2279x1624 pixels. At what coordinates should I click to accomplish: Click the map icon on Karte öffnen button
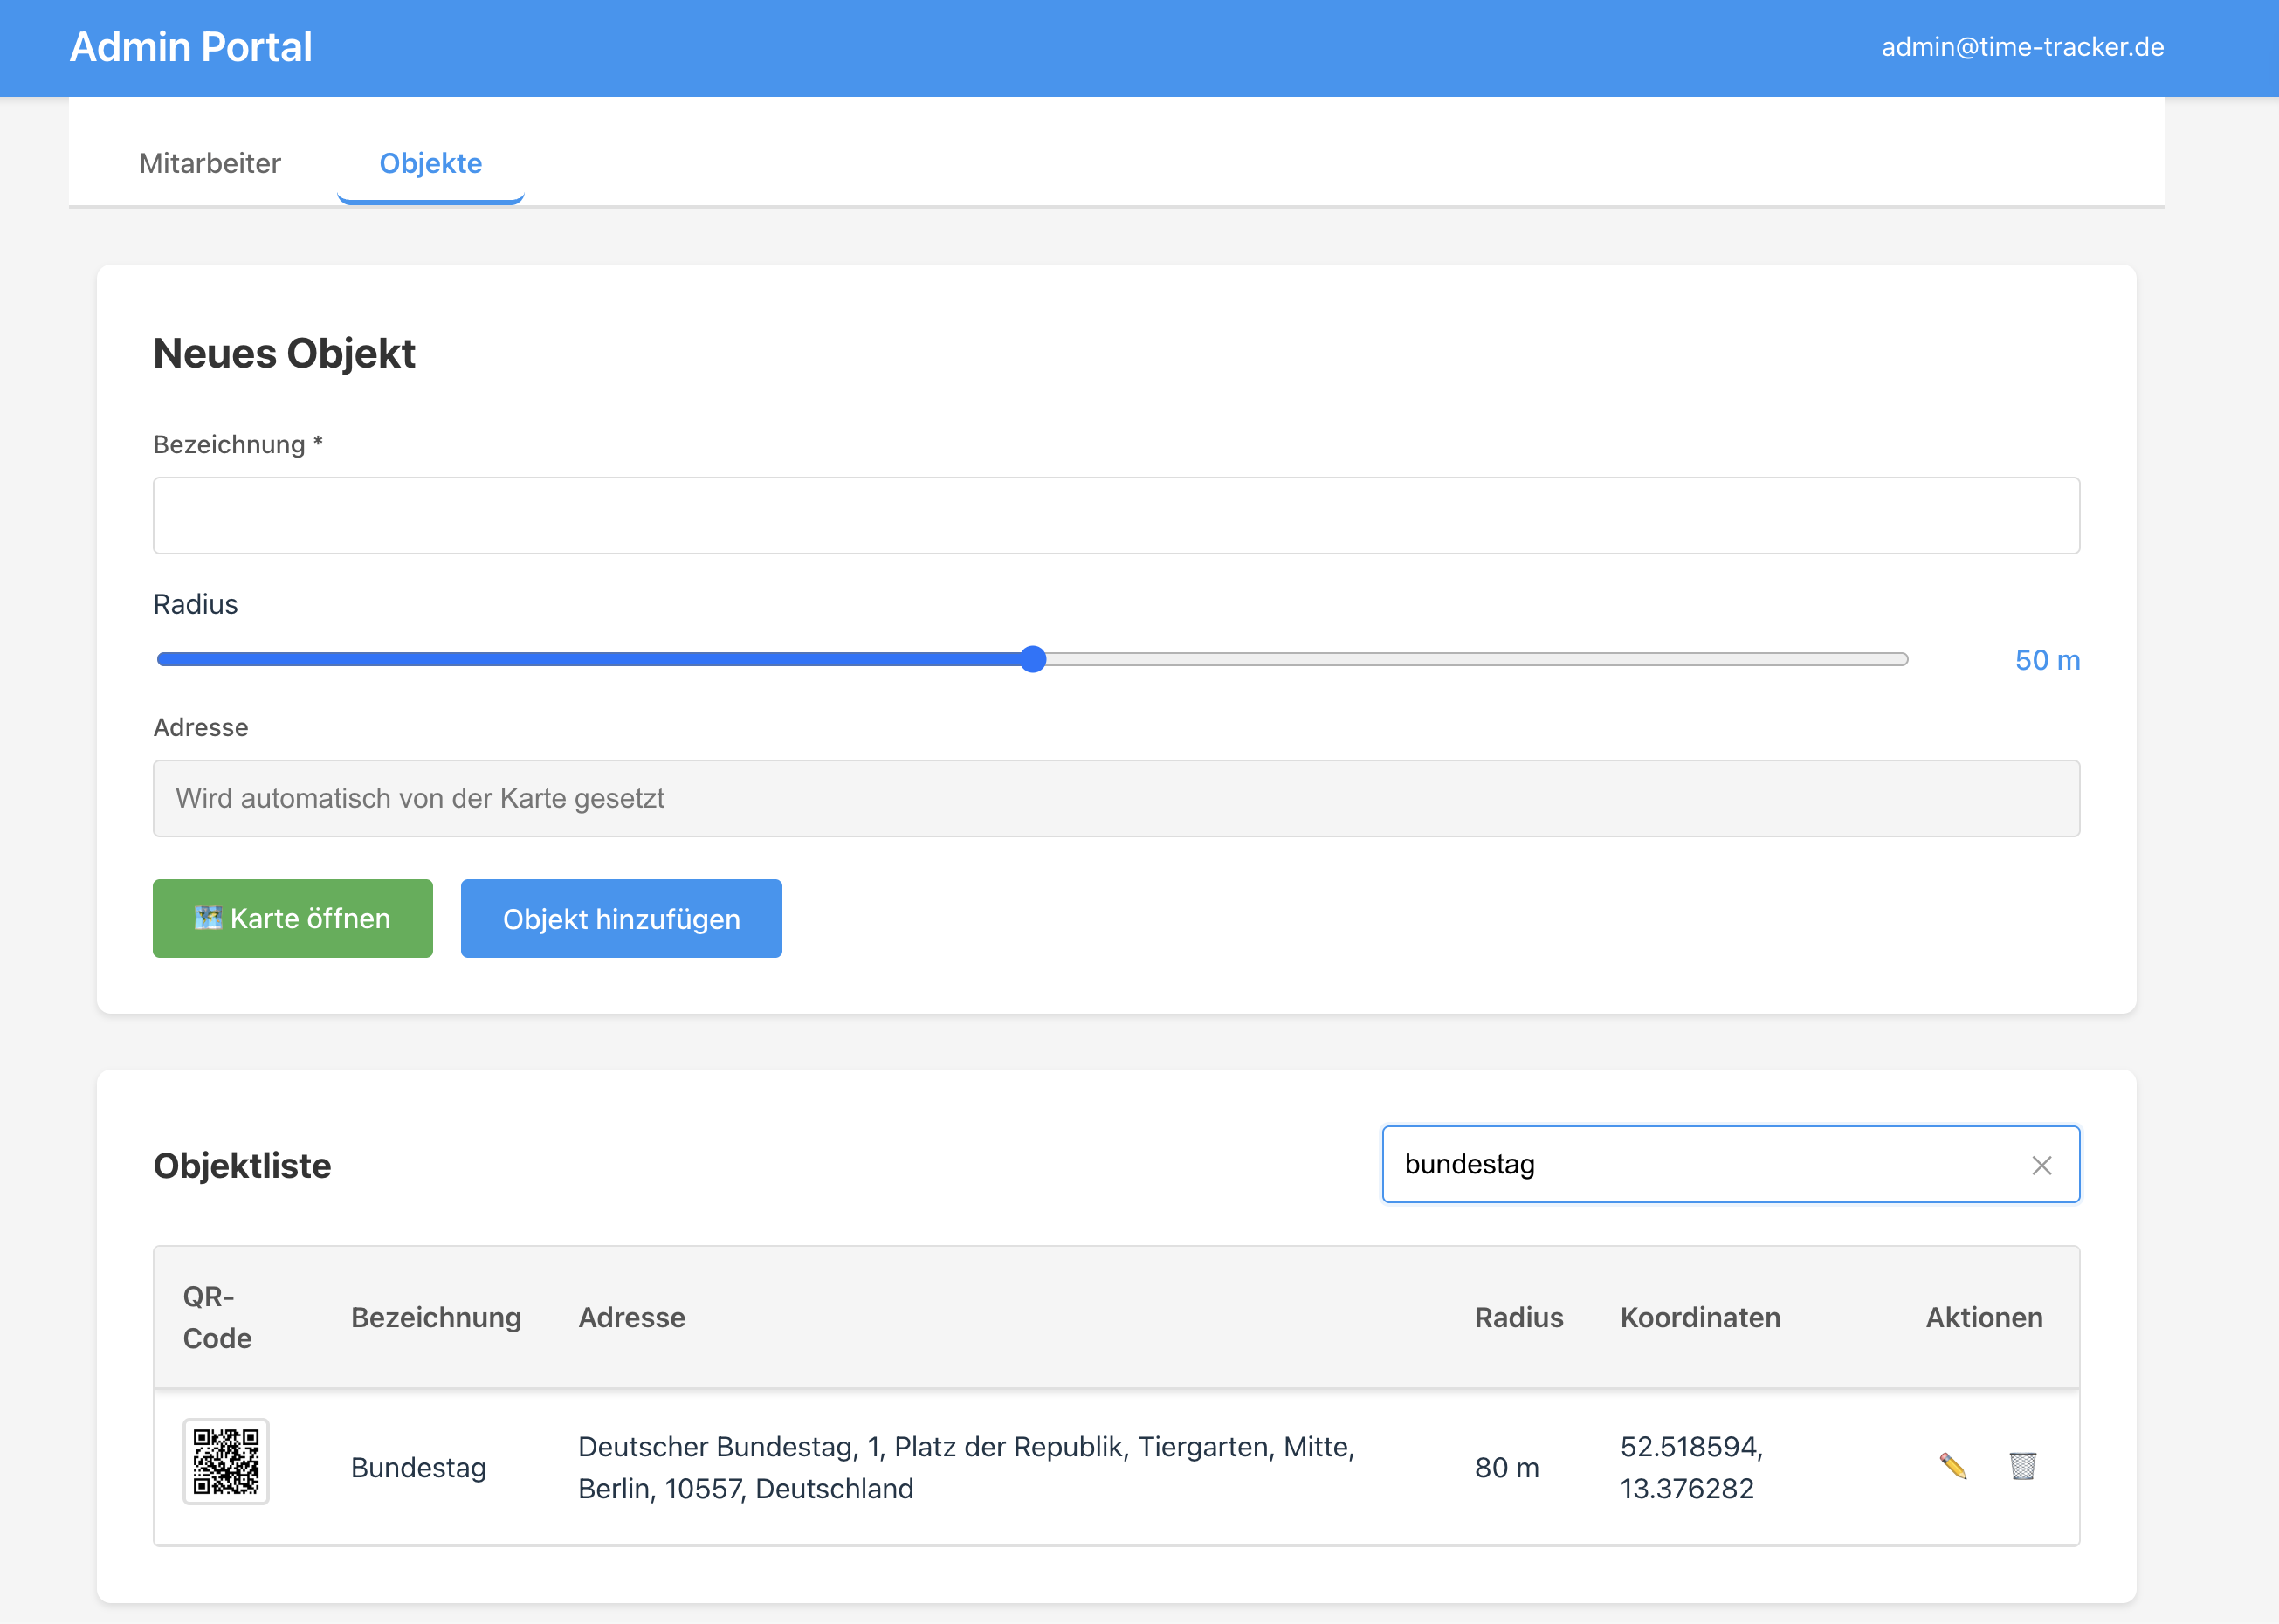[x=209, y=918]
